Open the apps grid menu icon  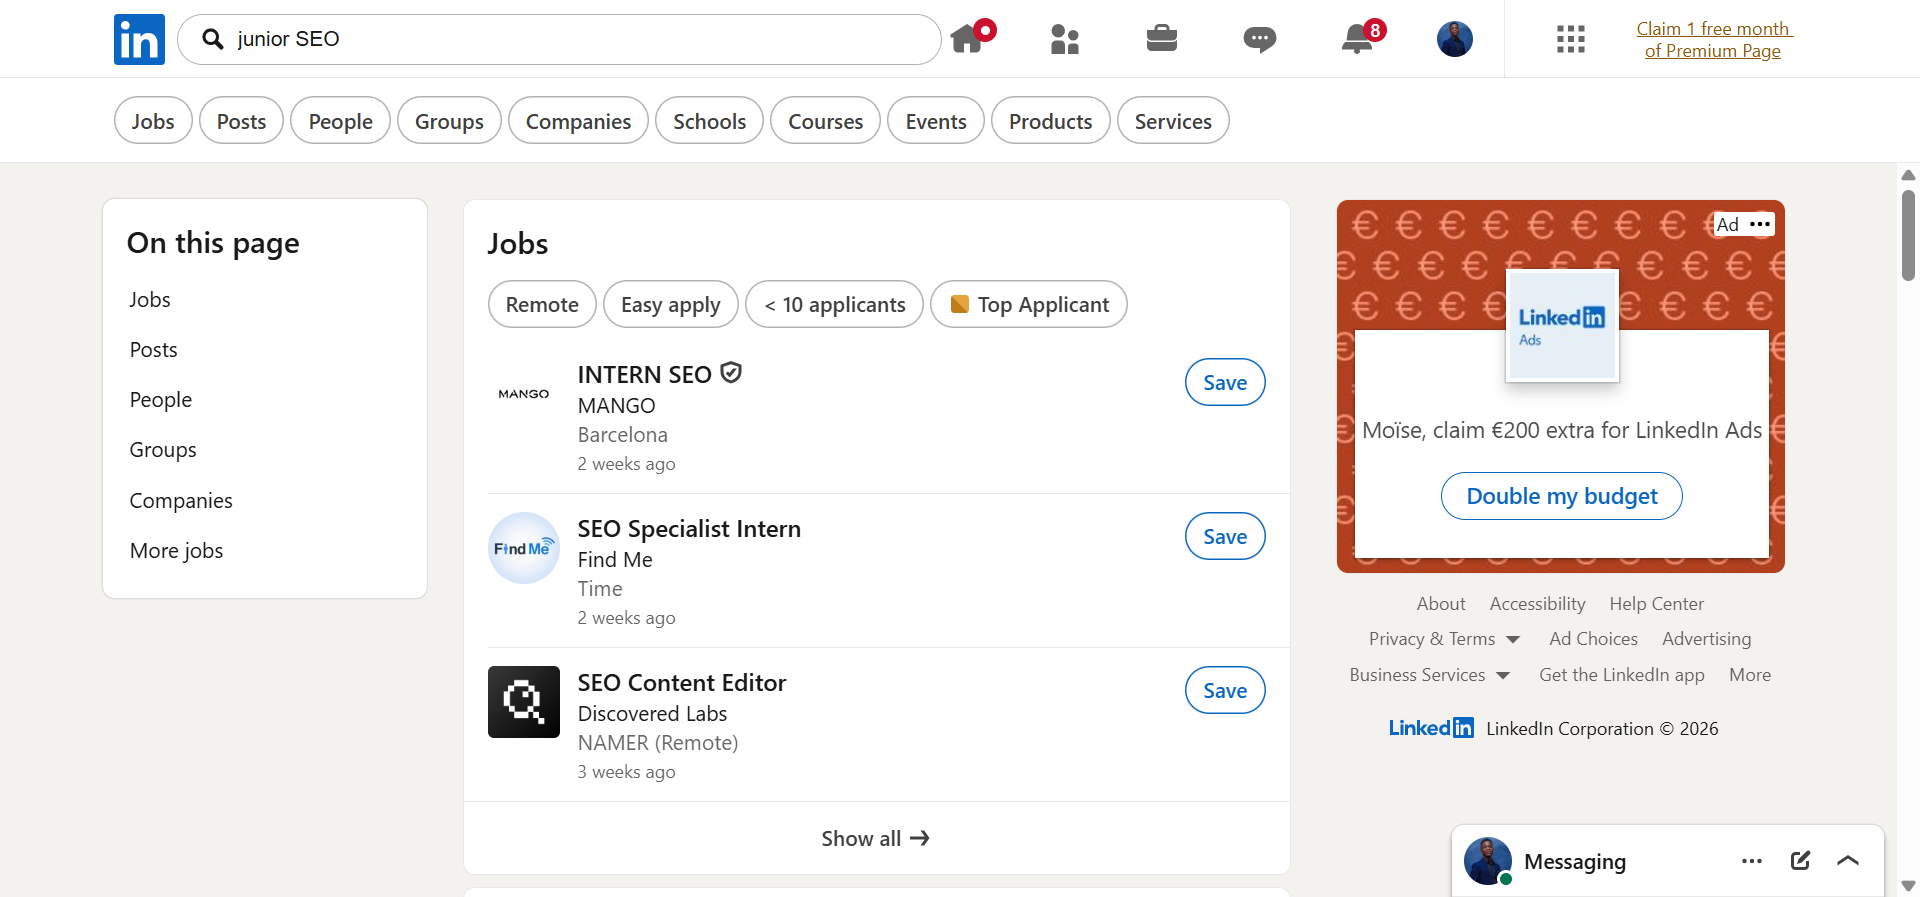pos(1571,39)
